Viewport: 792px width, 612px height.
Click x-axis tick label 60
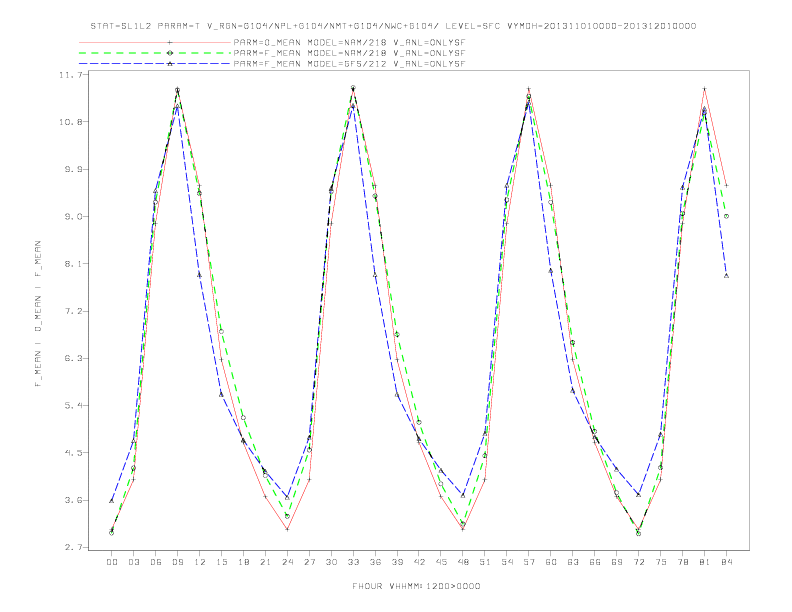click(551, 562)
